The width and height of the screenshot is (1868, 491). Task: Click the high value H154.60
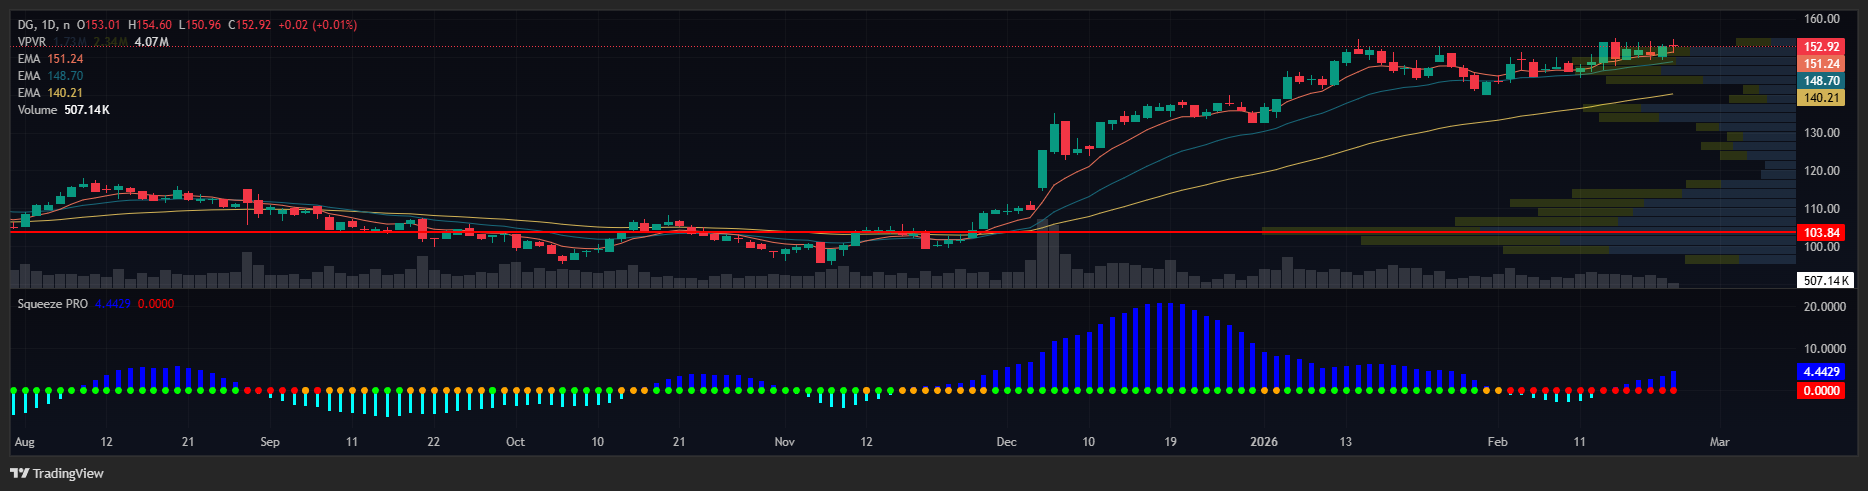tap(150, 25)
